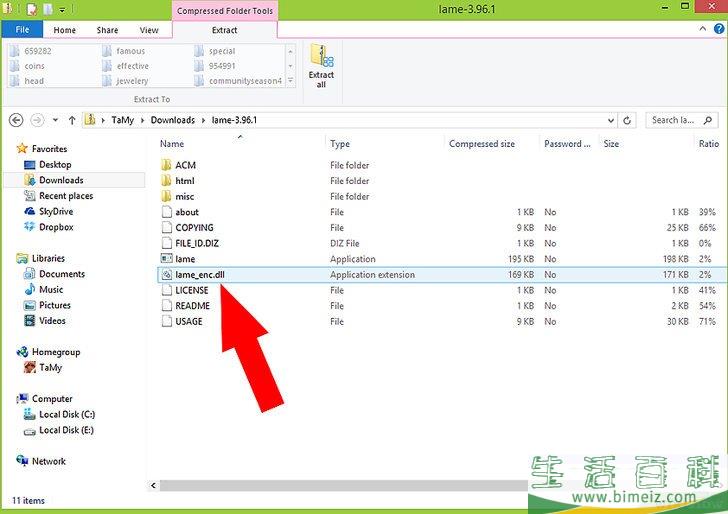
Task: Click the search magnifier icon
Action: pyautogui.click(x=708, y=120)
